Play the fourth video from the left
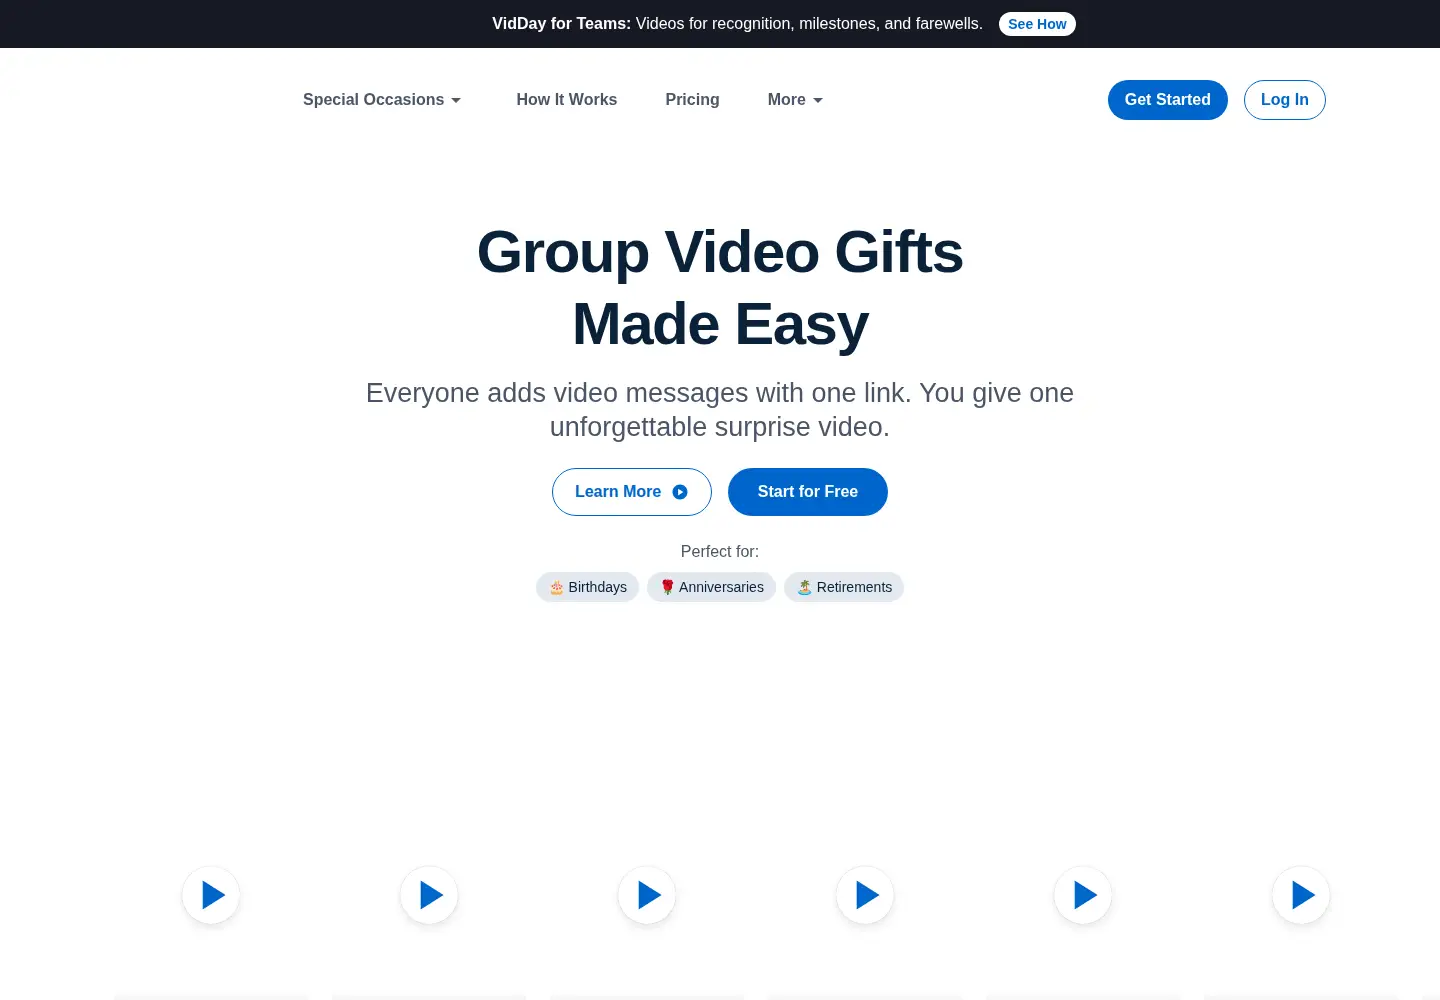 click(865, 895)
